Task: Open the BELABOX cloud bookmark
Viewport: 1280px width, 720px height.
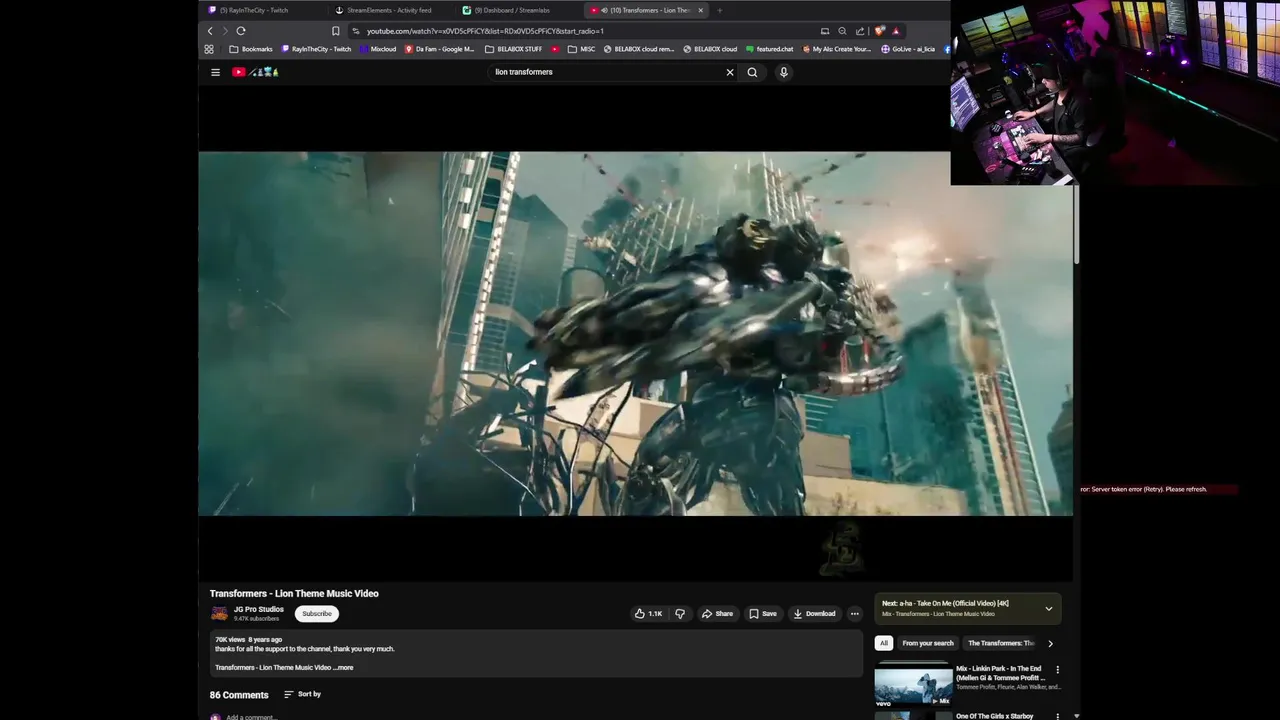Action: pos(709,49)
